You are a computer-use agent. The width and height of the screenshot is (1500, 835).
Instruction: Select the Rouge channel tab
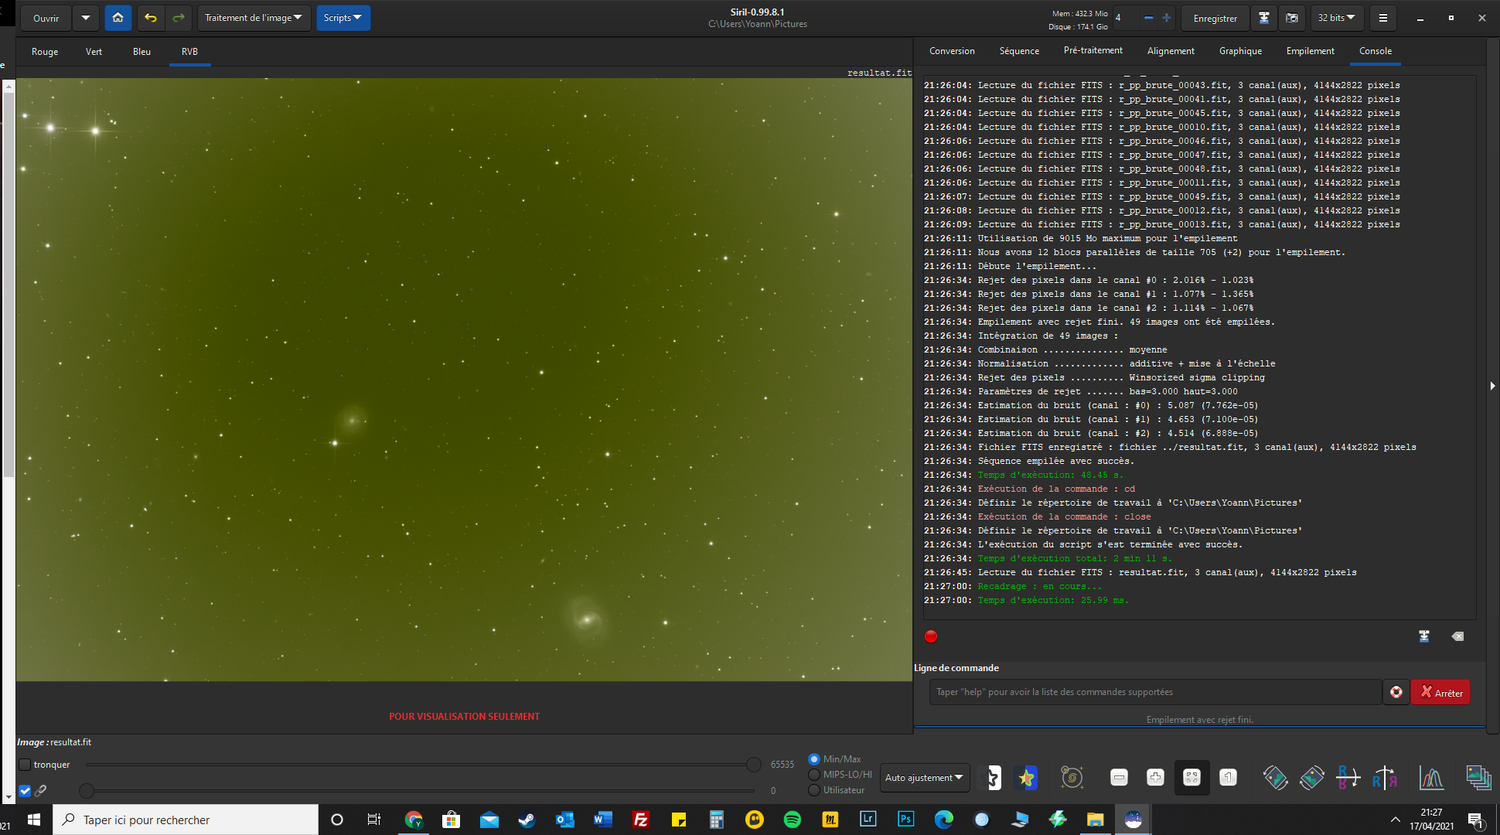point(45,52)
